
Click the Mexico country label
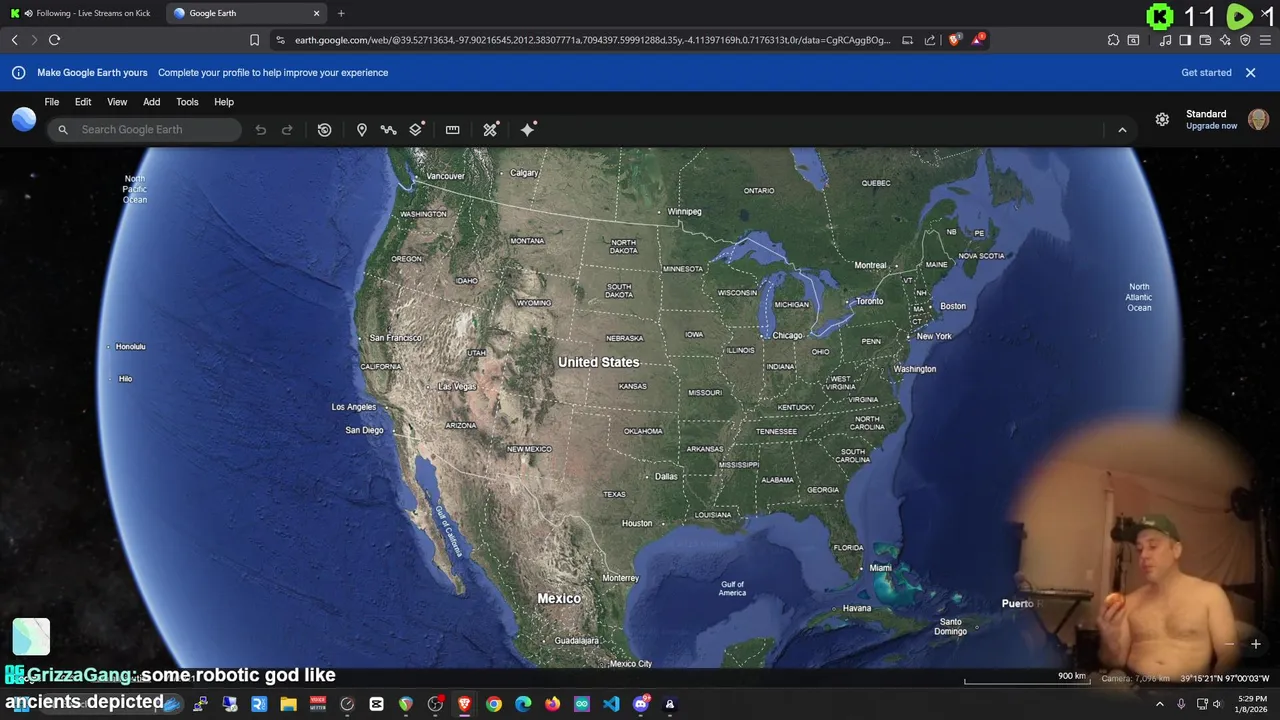pyautogui.click(x=559, y=598)
